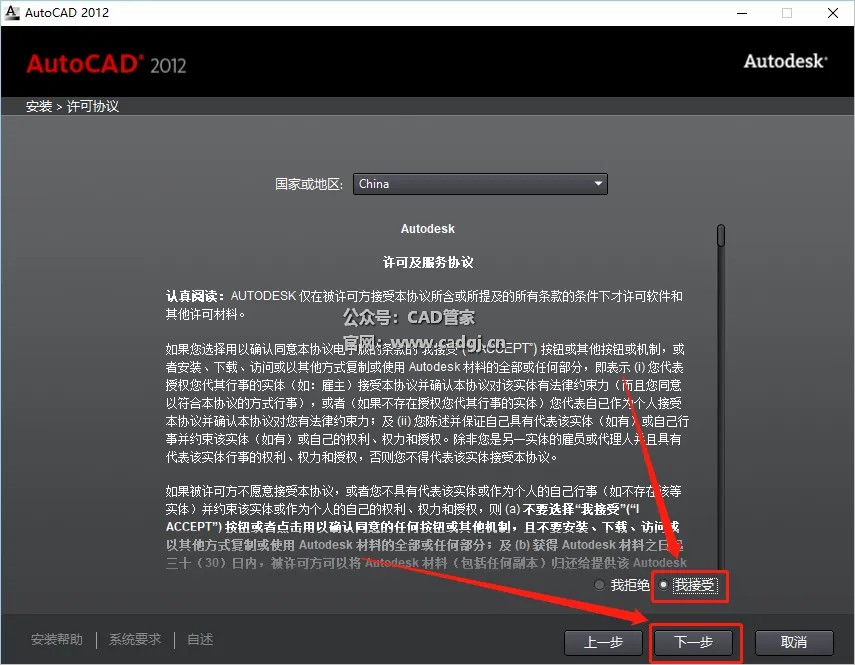Click the 安装 > 许可协议 breadcrumb text
The width and height of the screenshot is (855, 665).
(73, 106)
